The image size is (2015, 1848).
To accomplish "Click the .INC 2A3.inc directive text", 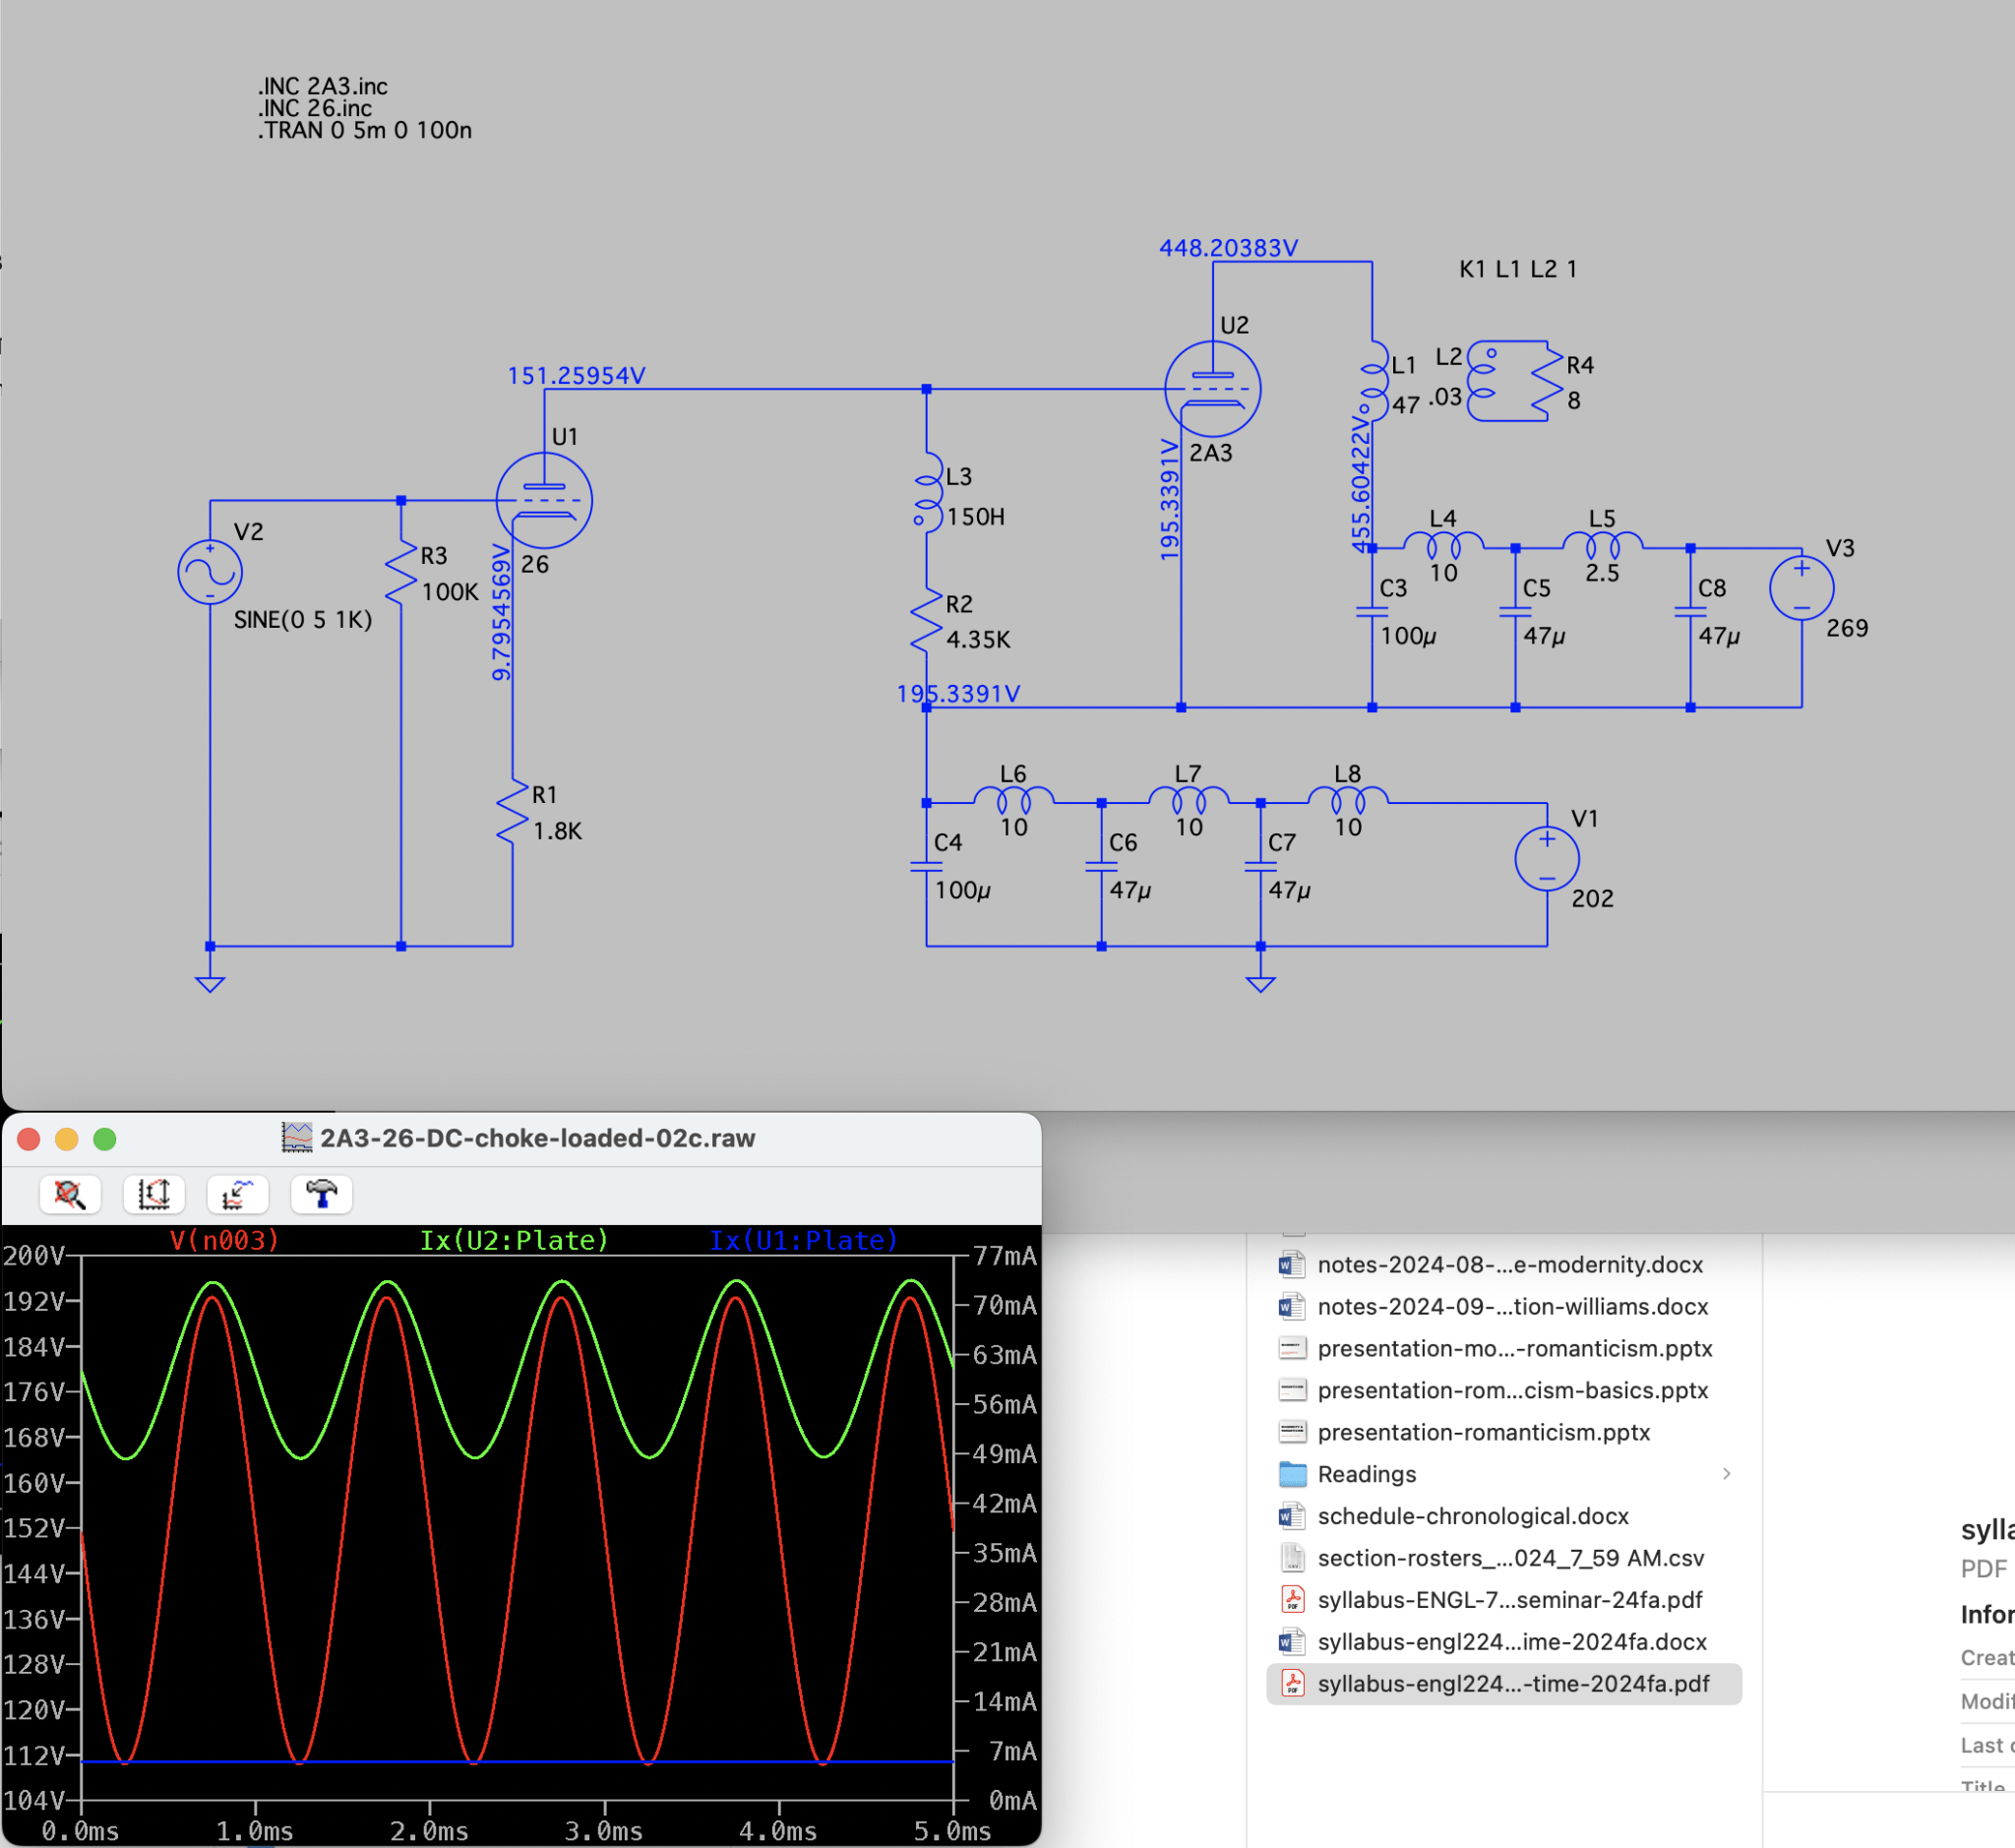I will pyautogui.click(x=323, y=87).
